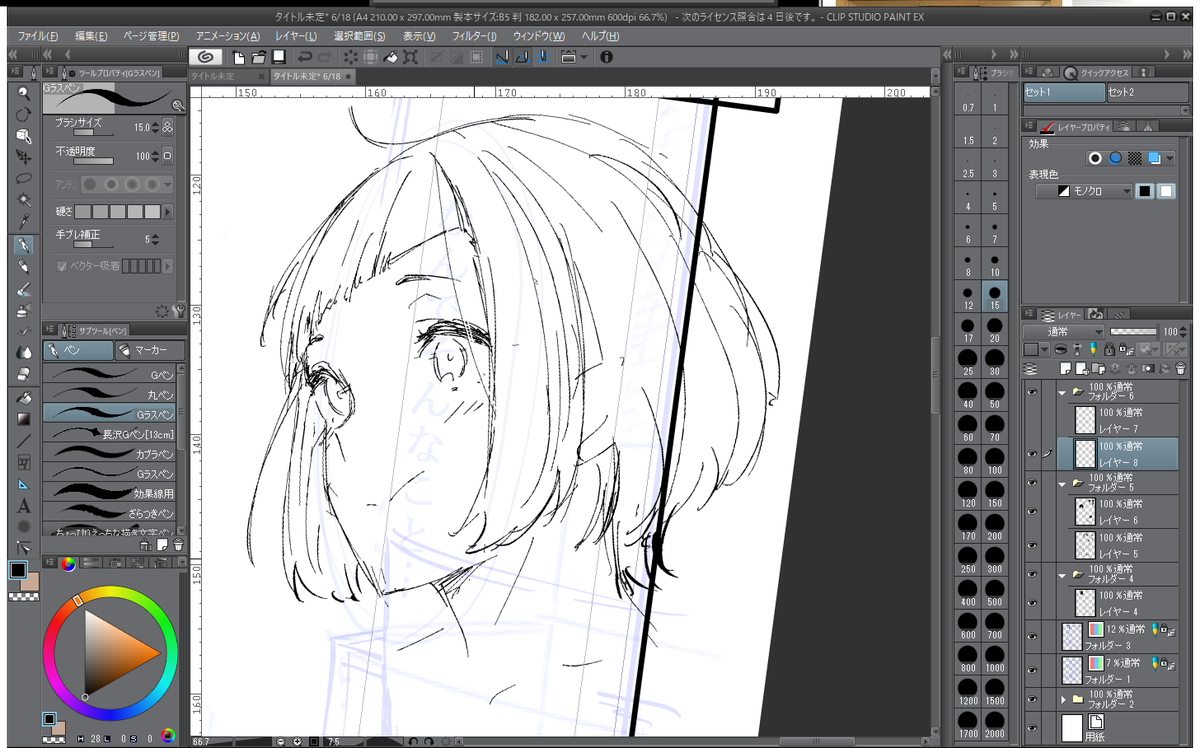This screenshot has height=748, width=1200.
Task: Collapse Folder 5 with its triangle
Action: [x=1062, y=483]
